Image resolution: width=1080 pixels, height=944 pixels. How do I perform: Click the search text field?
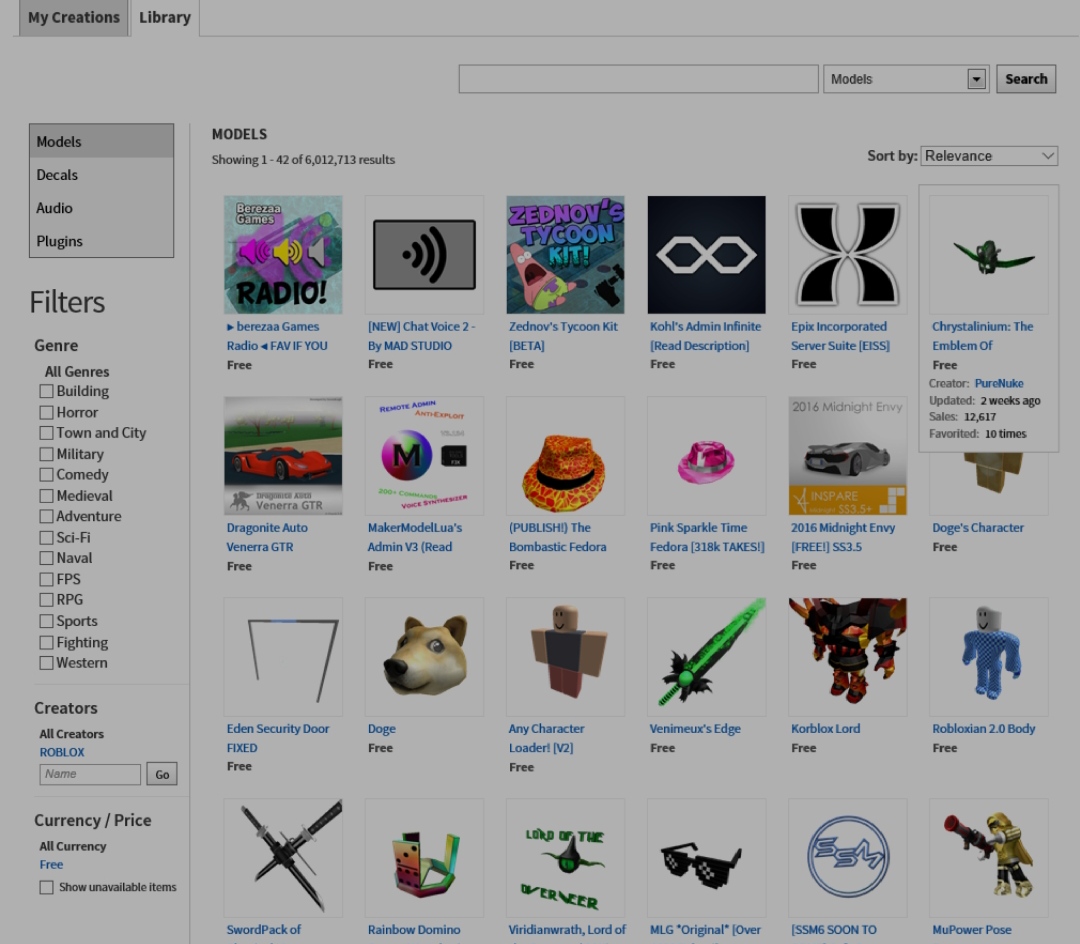(x=638, y=79)
